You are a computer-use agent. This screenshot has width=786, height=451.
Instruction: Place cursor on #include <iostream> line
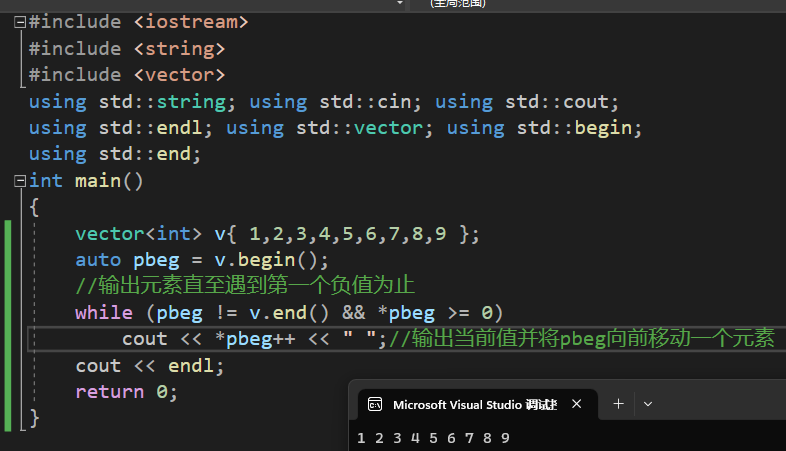point(138,22)
